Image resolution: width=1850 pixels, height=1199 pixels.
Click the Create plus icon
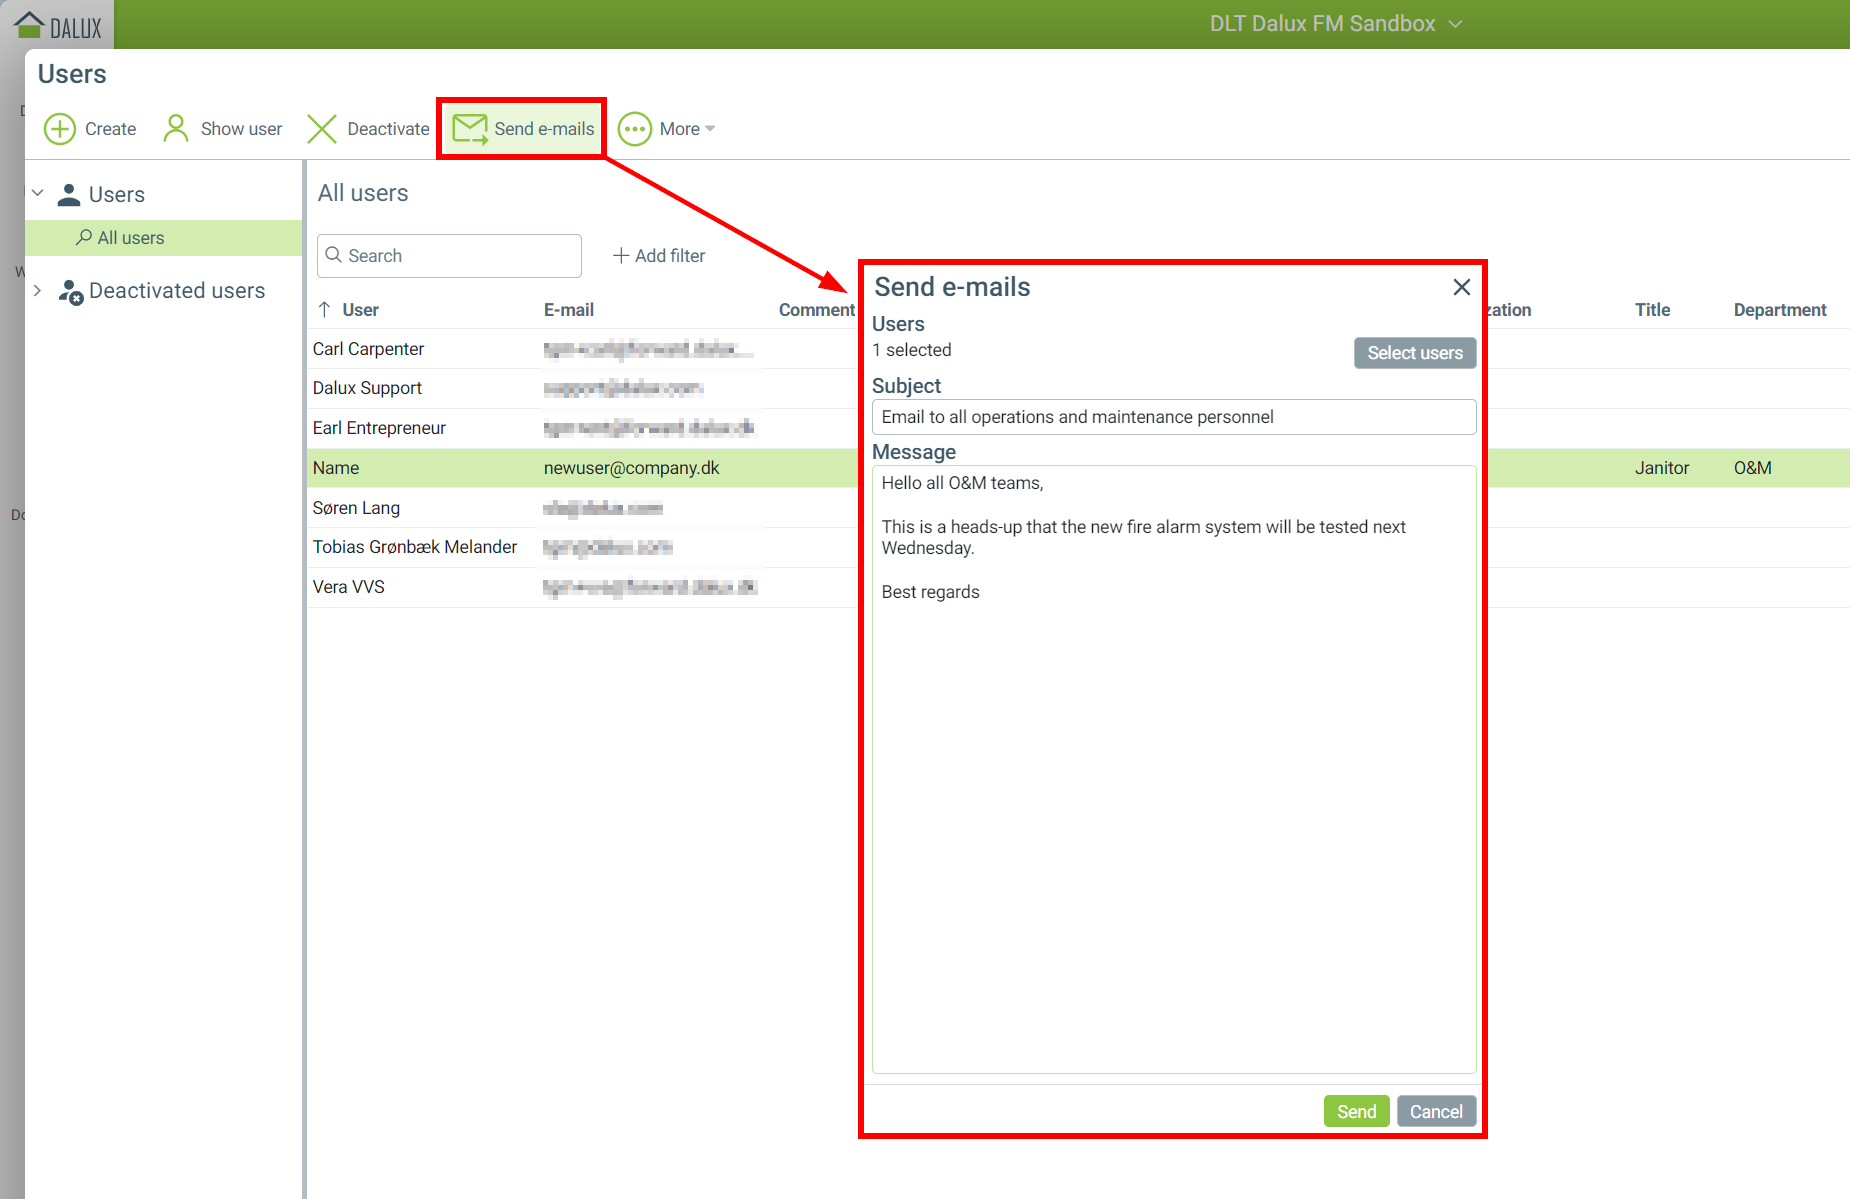[x=60, y=129]
